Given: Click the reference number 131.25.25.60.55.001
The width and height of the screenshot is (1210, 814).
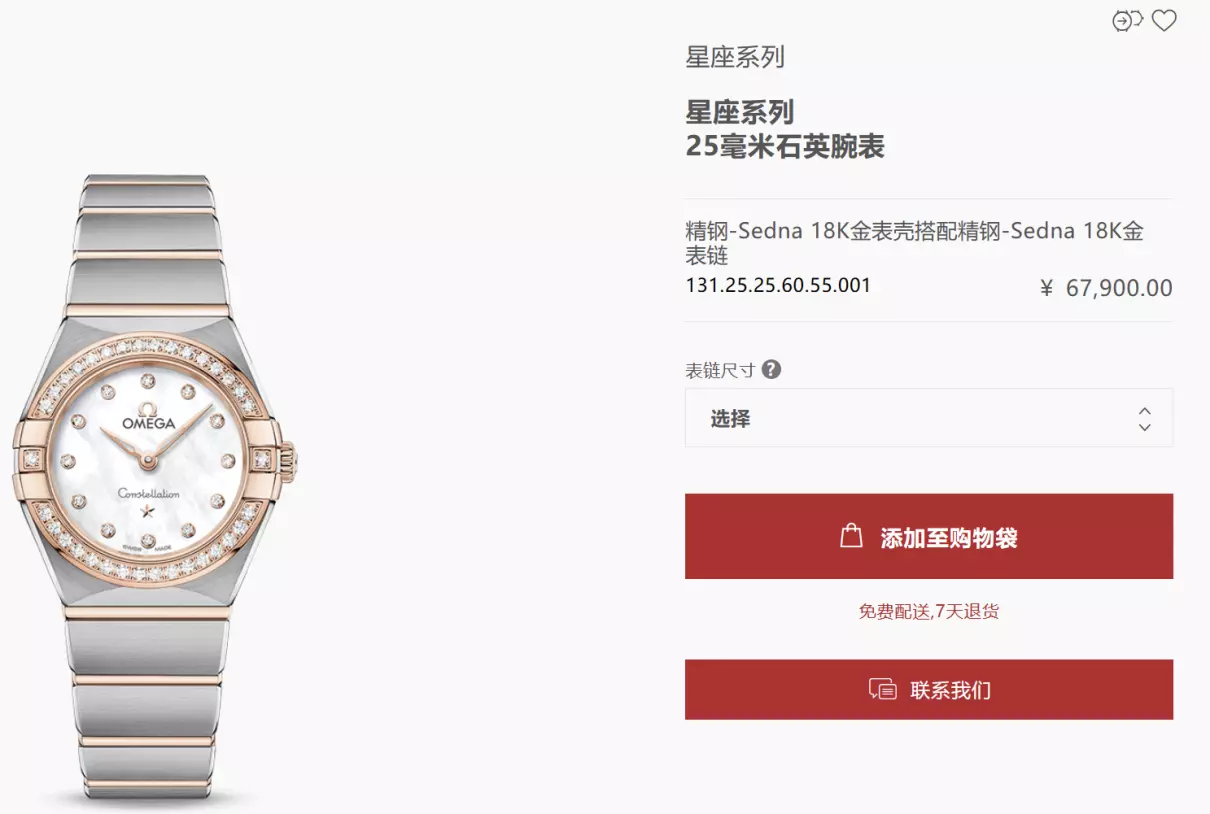Looking at the screenshot, I should click(x=778, y=285).
